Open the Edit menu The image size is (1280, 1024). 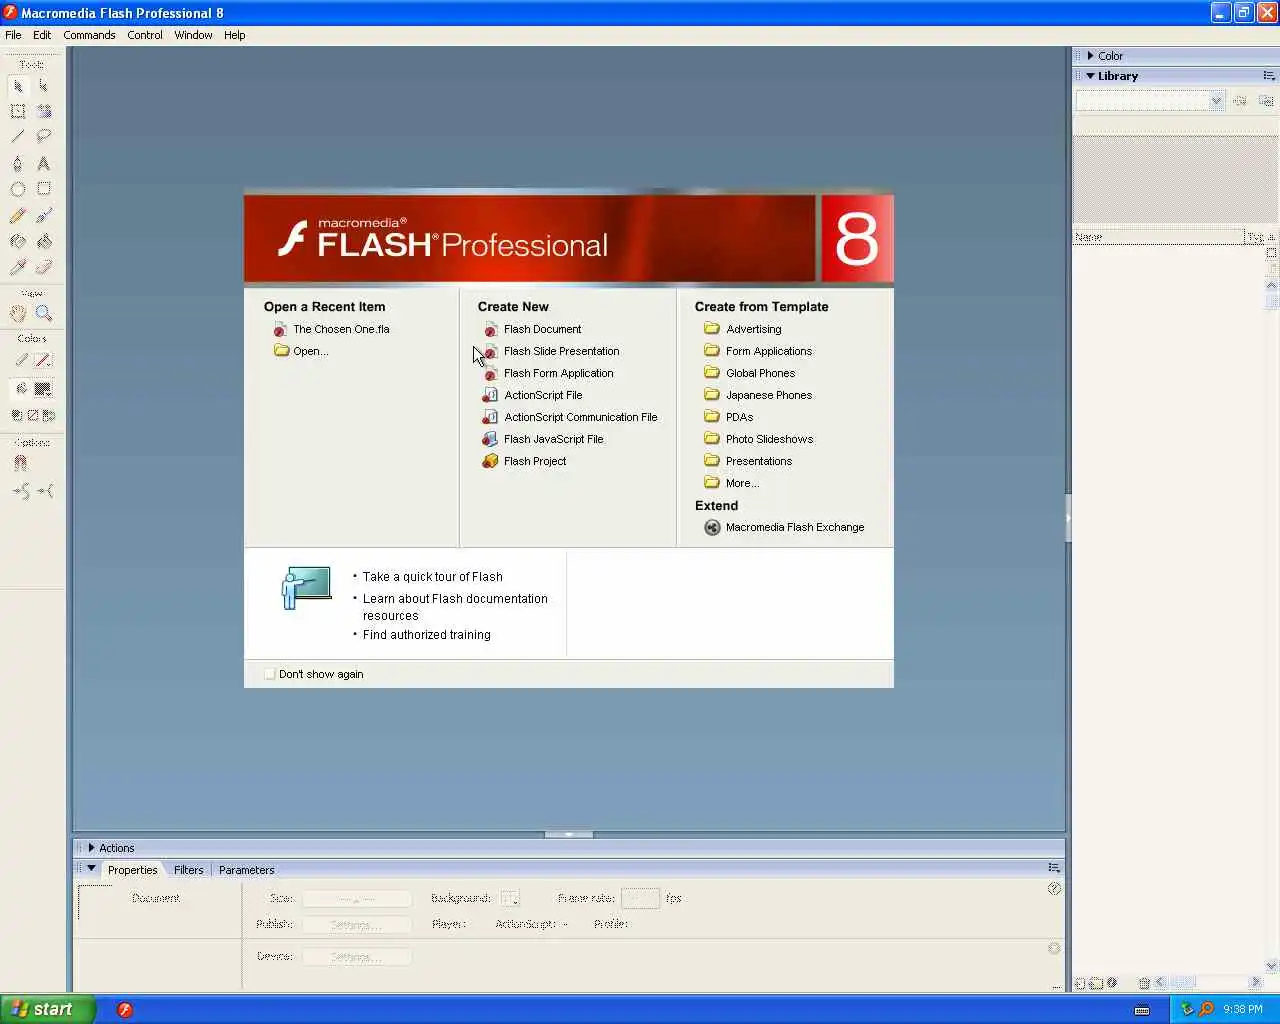coord(42,35)
